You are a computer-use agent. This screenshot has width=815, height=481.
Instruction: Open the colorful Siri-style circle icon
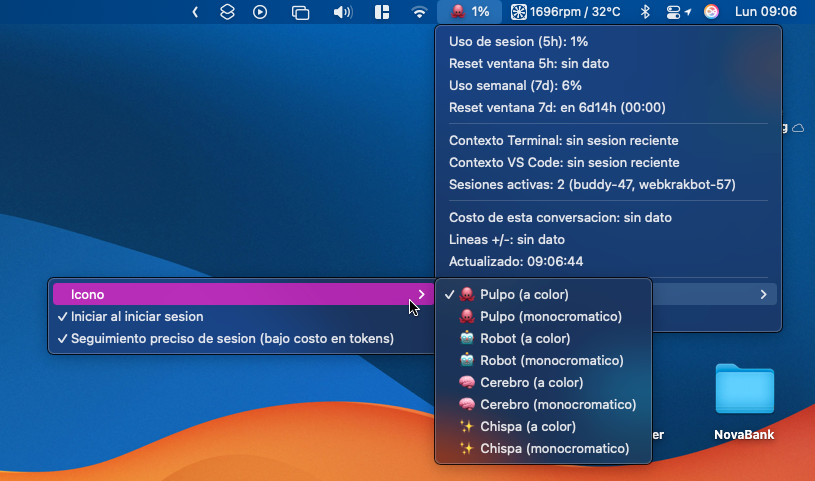point(711,11)
